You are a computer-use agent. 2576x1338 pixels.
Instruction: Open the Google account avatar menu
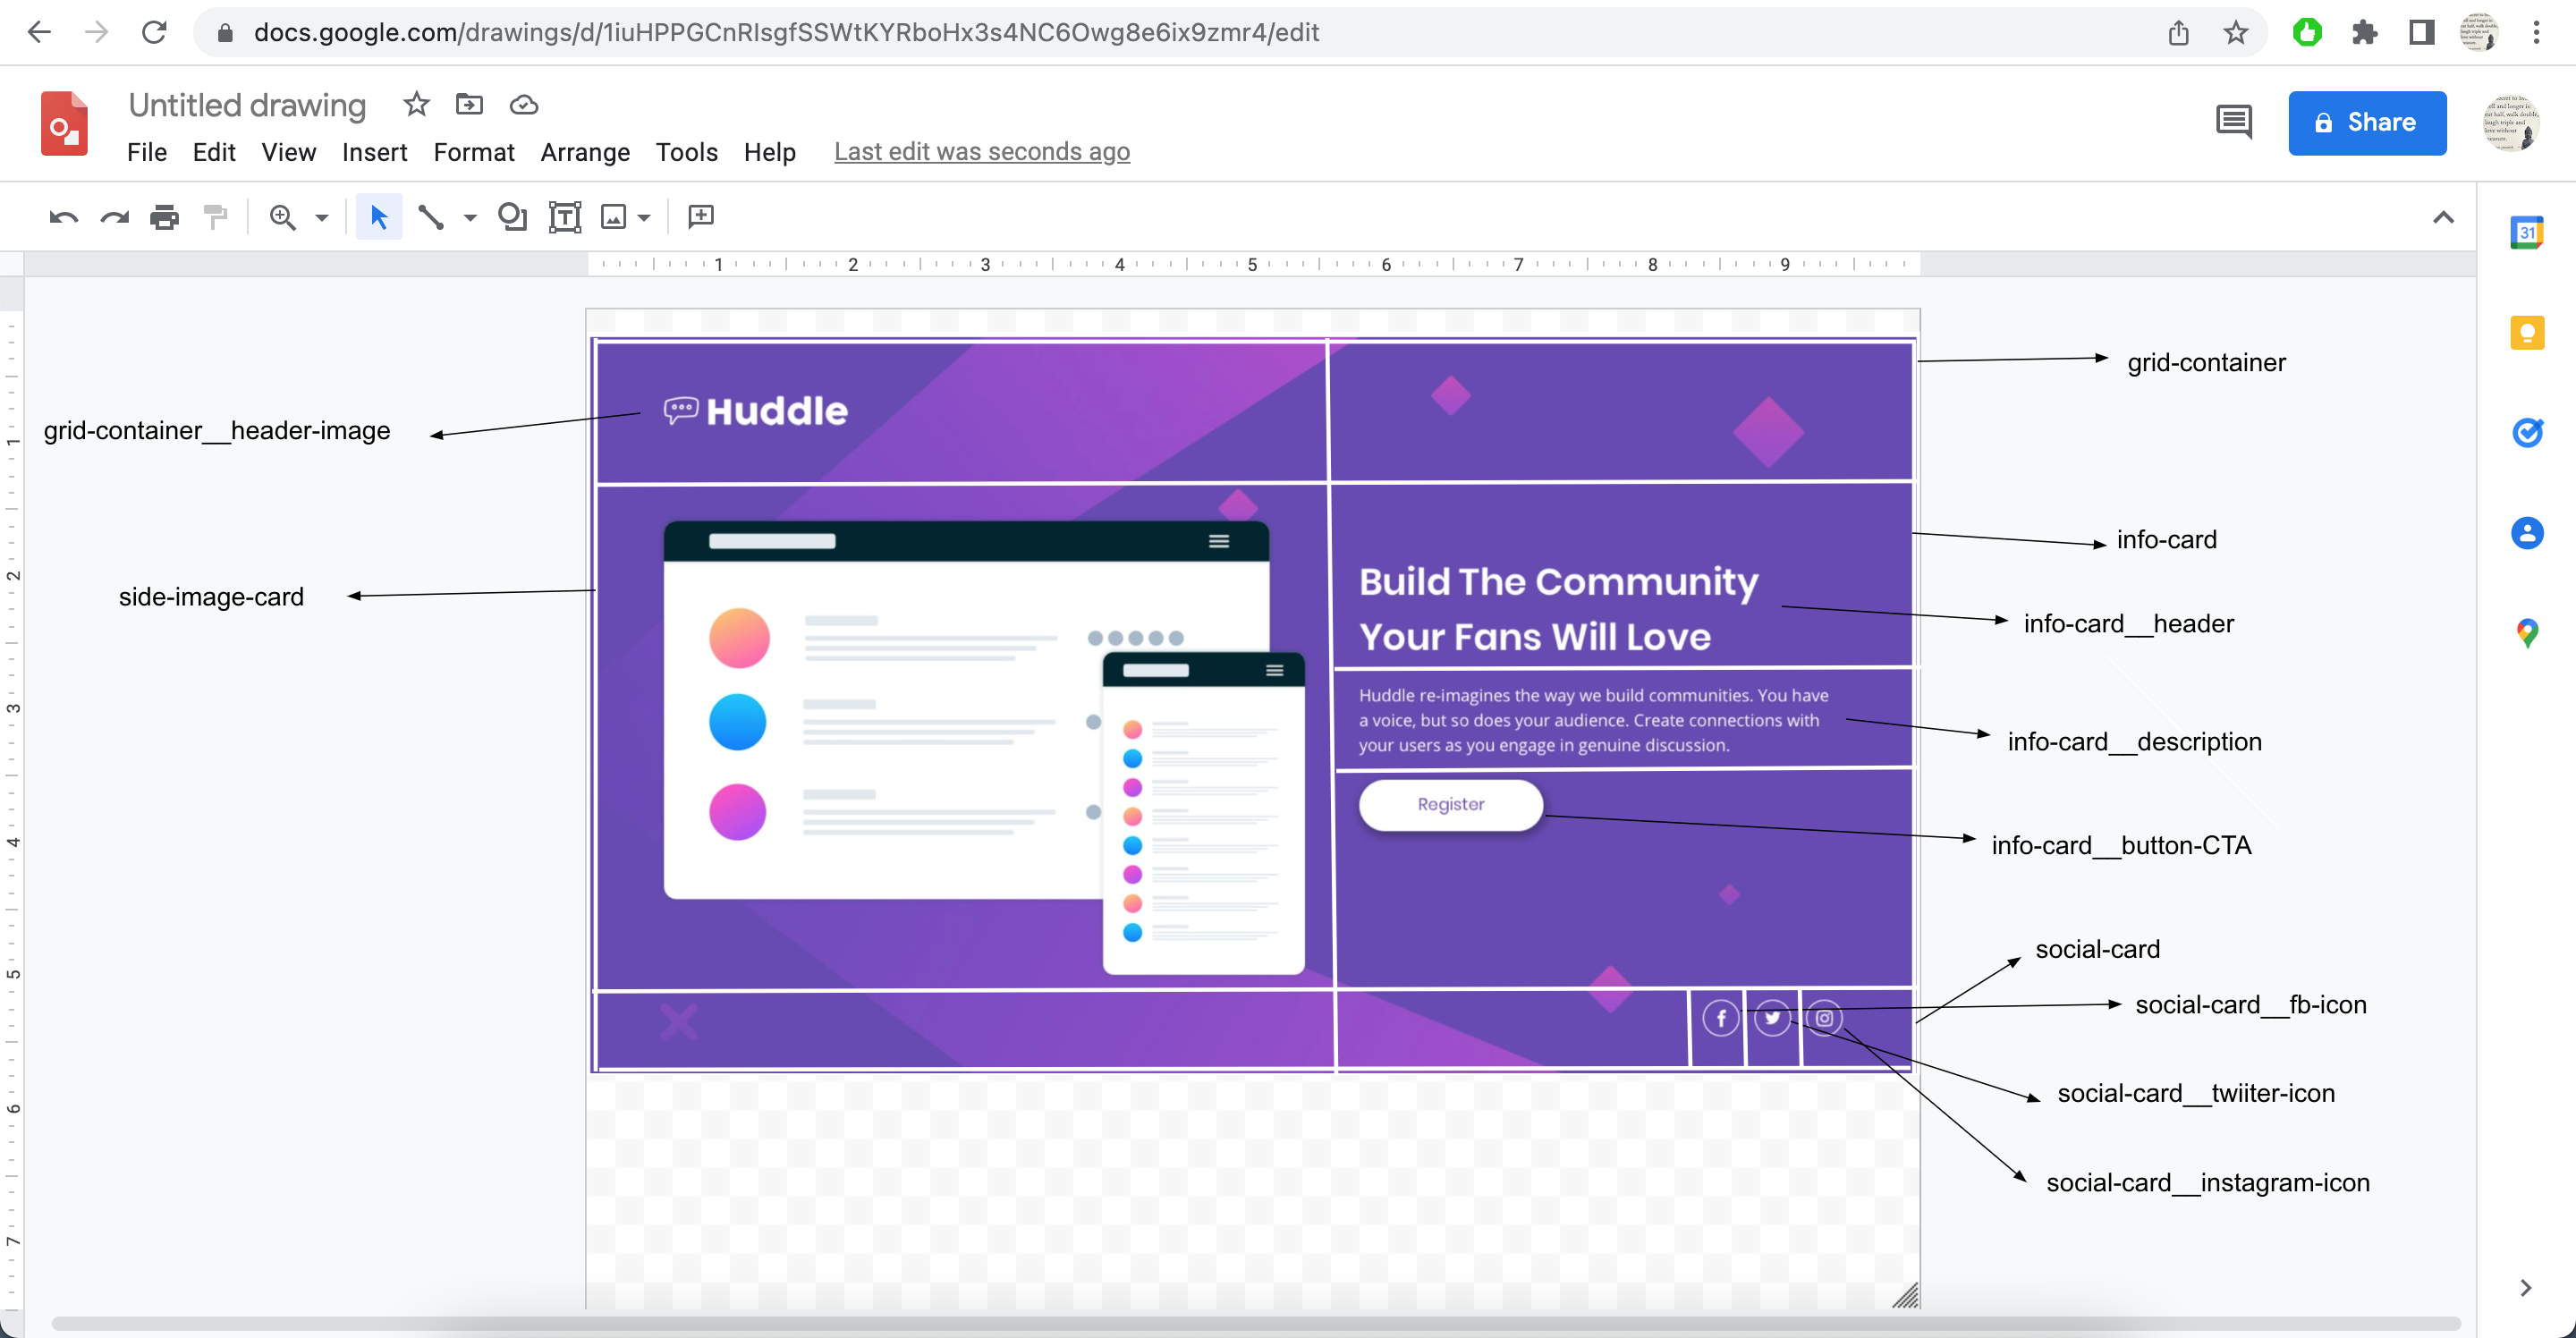click(x=2510, y=123)
